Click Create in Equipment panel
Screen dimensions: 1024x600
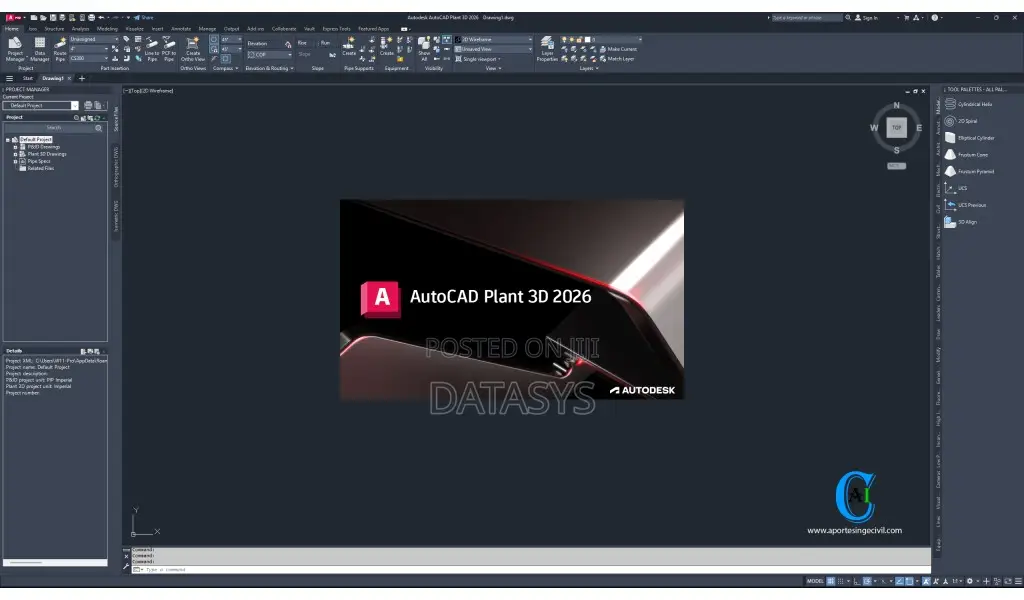point(387,46)
